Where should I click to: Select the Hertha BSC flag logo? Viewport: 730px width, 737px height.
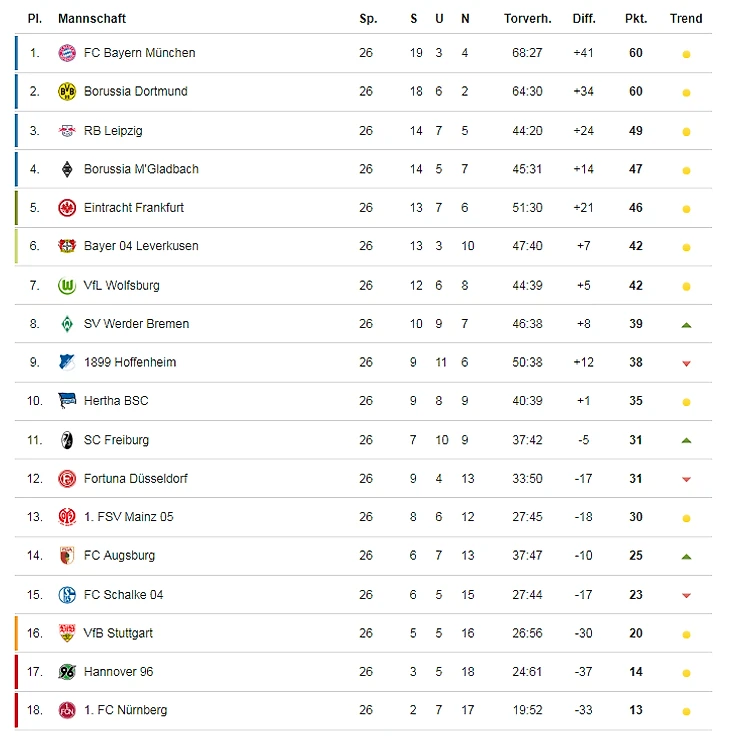[67, 401]
